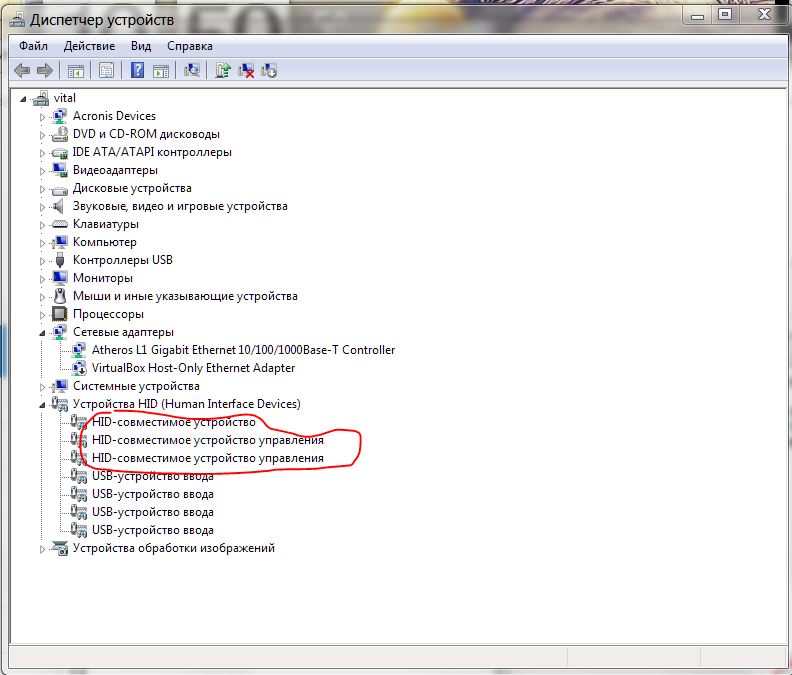Screen dimensions: 792x675
Task: Minimize the Диспетчер устройств window
Action: pos(698,15)
